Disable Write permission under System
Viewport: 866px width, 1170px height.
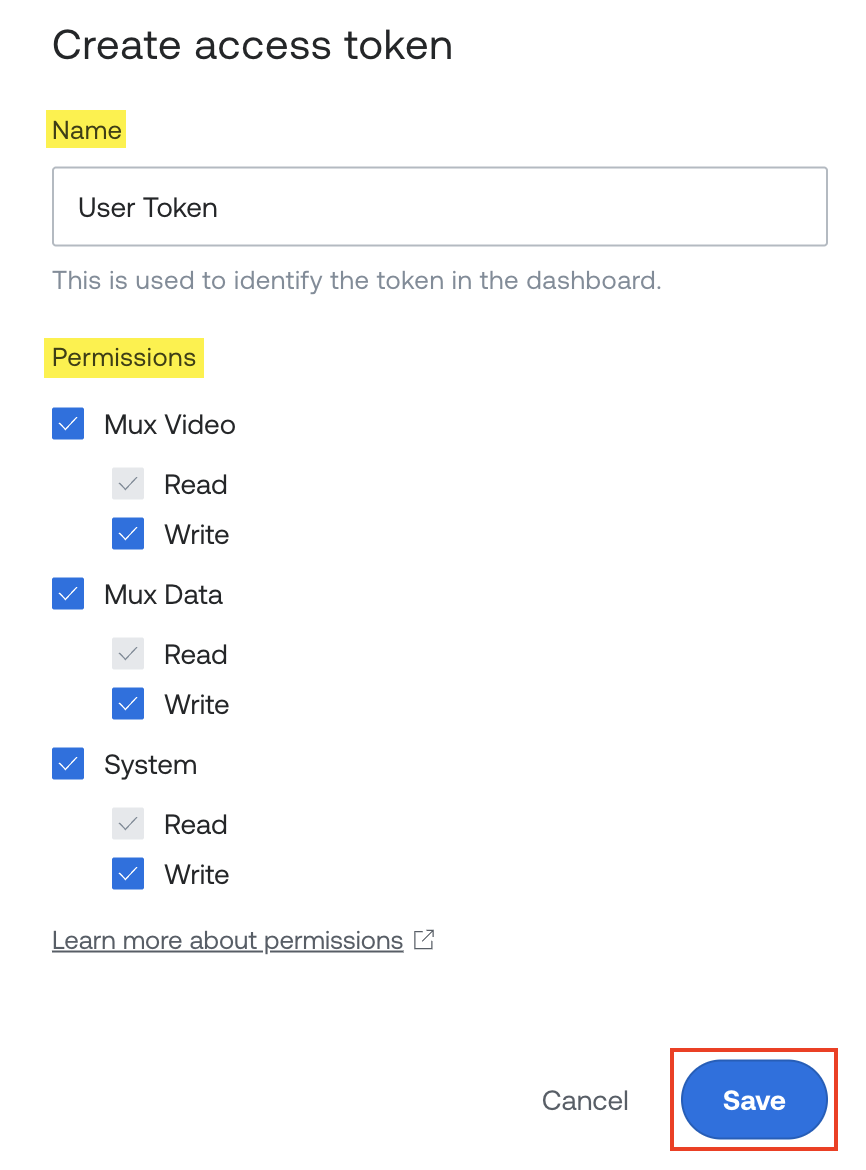[127, 873]
